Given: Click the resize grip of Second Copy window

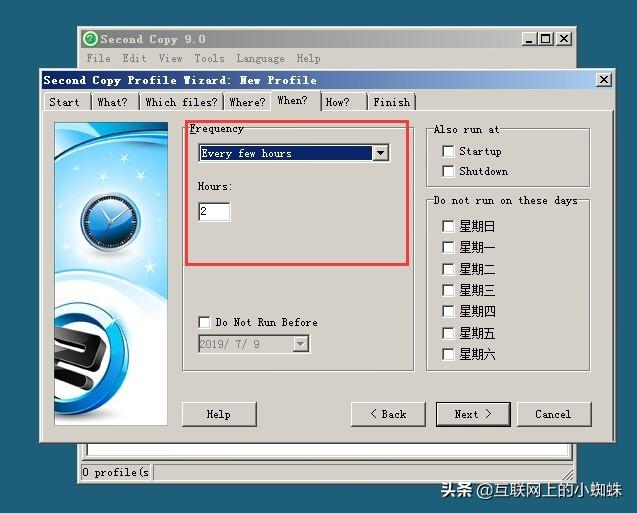Looking at the screenshot, I should pos(568,475).
